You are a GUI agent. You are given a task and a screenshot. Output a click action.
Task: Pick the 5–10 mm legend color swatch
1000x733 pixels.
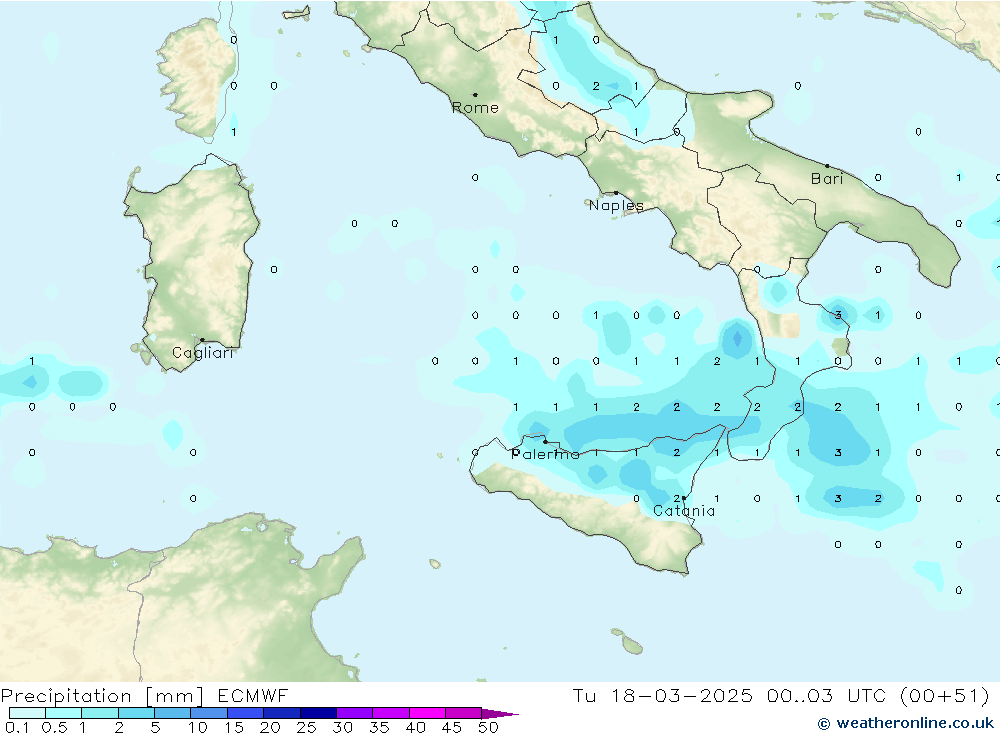pos(173,713)
